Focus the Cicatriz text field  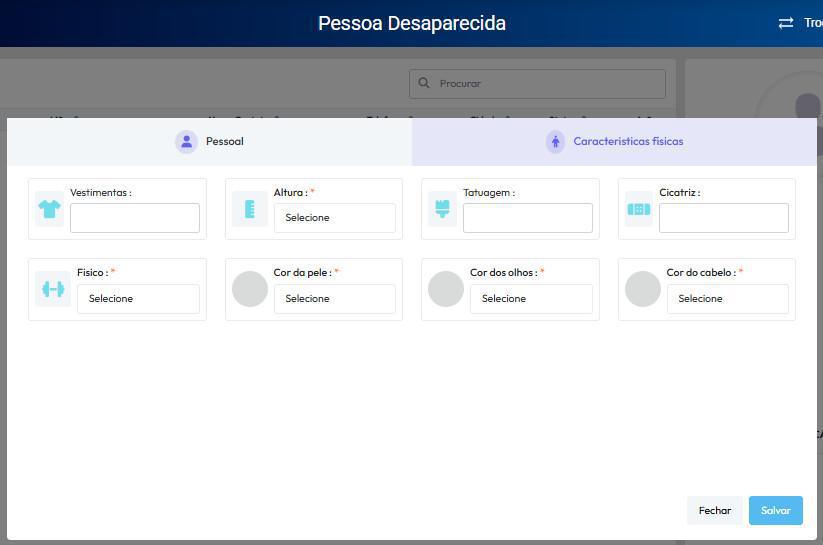pos(724,218)
